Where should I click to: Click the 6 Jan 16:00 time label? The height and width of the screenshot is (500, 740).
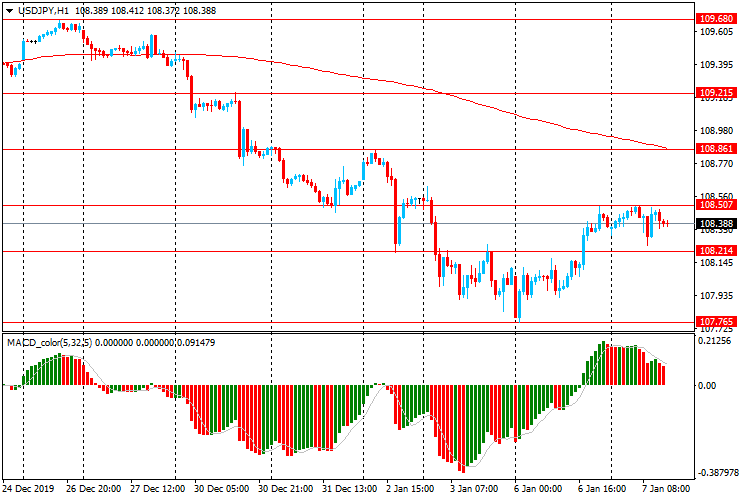[602, 488]
